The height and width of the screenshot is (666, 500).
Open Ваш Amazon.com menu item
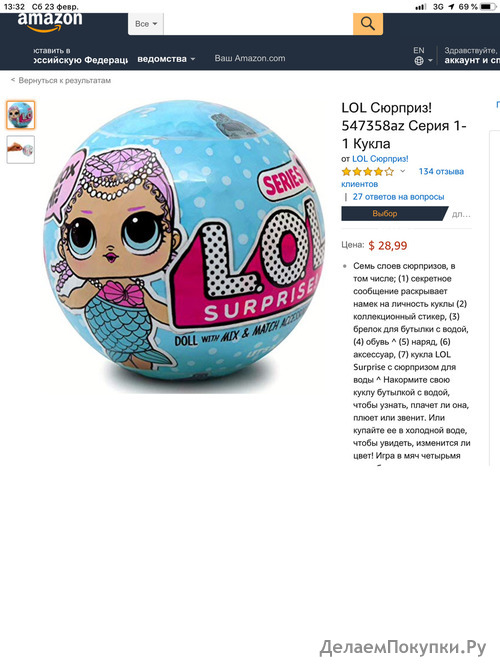(250, 58)
